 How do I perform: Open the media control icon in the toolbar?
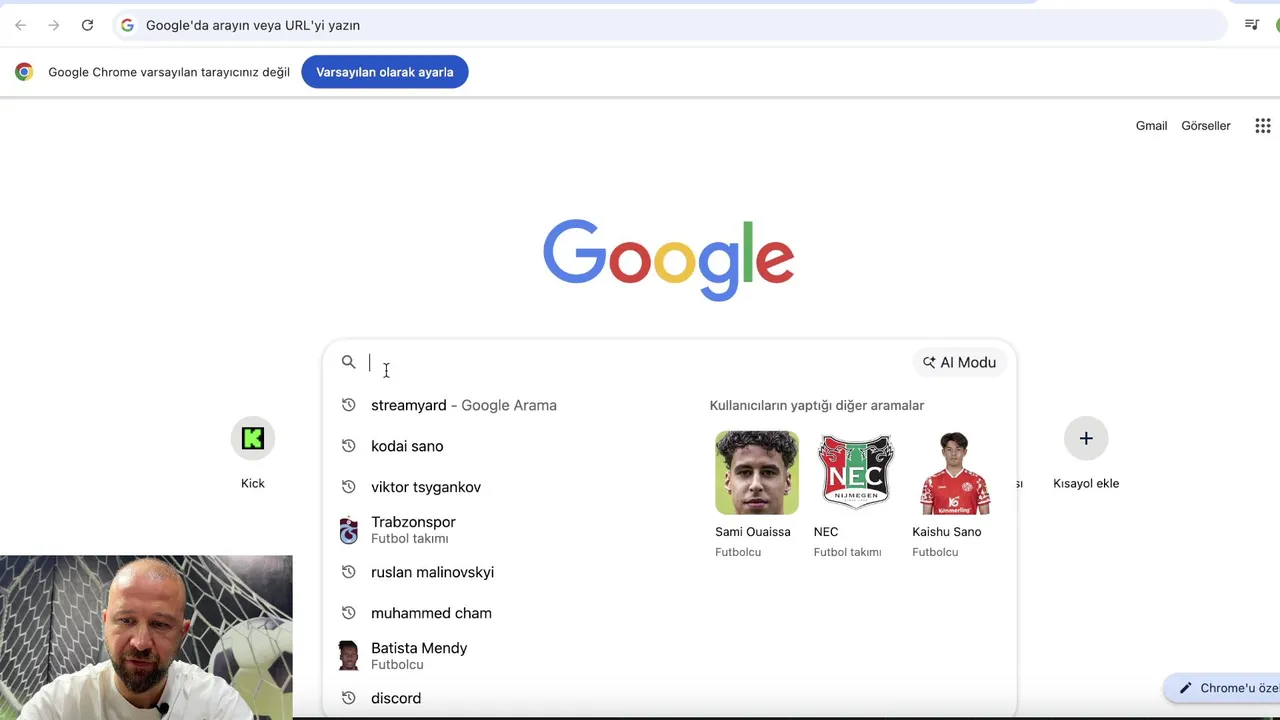coord(1252,25)
